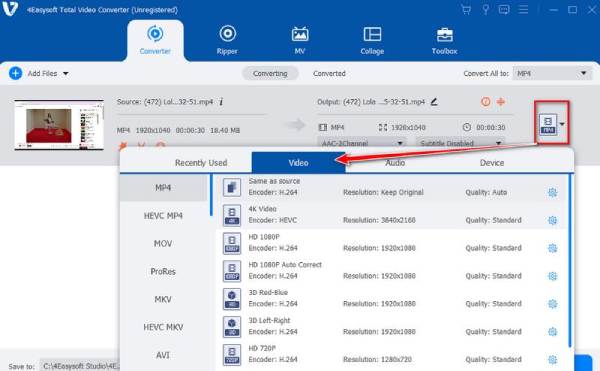Switch to the Ripper tab

pyautogui.click(x=227, y=41)
